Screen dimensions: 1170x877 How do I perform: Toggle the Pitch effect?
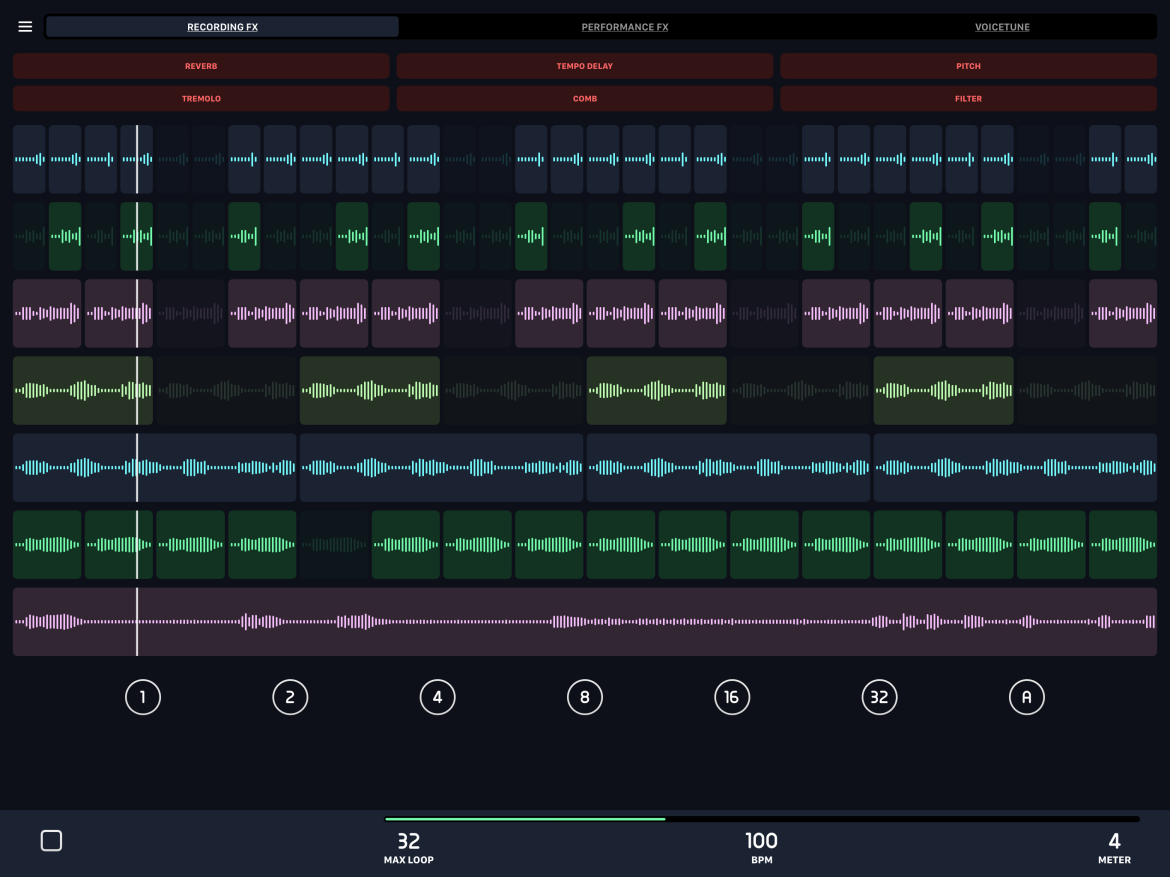969,66
